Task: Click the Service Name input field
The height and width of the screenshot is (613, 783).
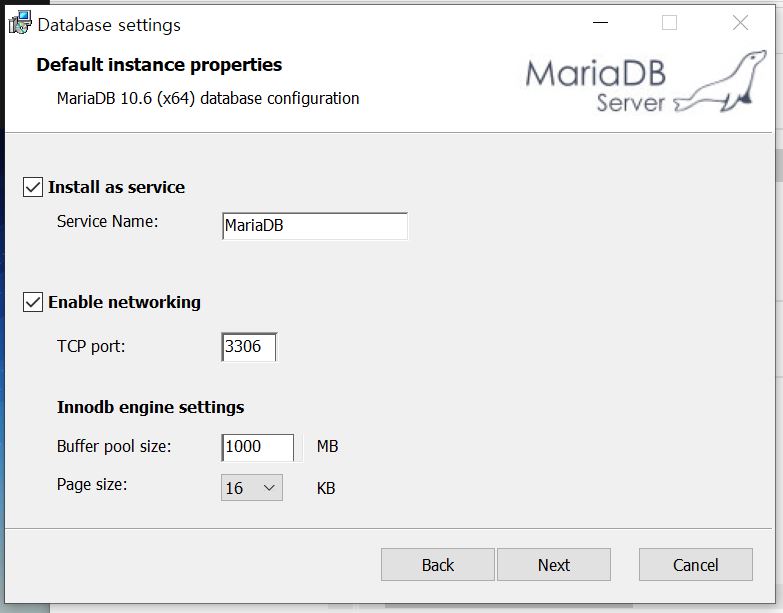Action: coord(315,226)
